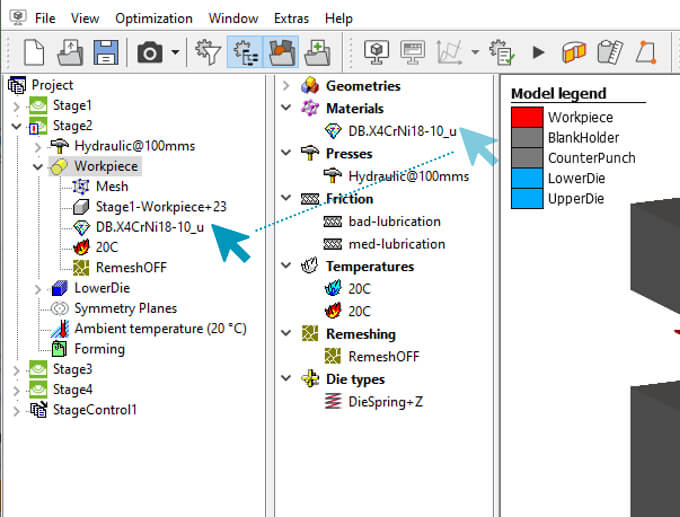Open the Extras menu
The width and height of the screenshot is (680, 517).
point(289,18)
